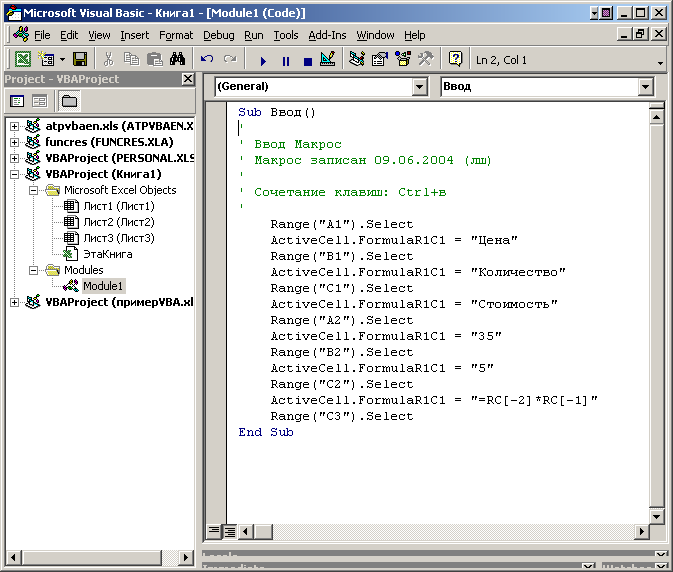Collapse the Modules folder
The image size is (673, 572).
[x=33, y=270]
